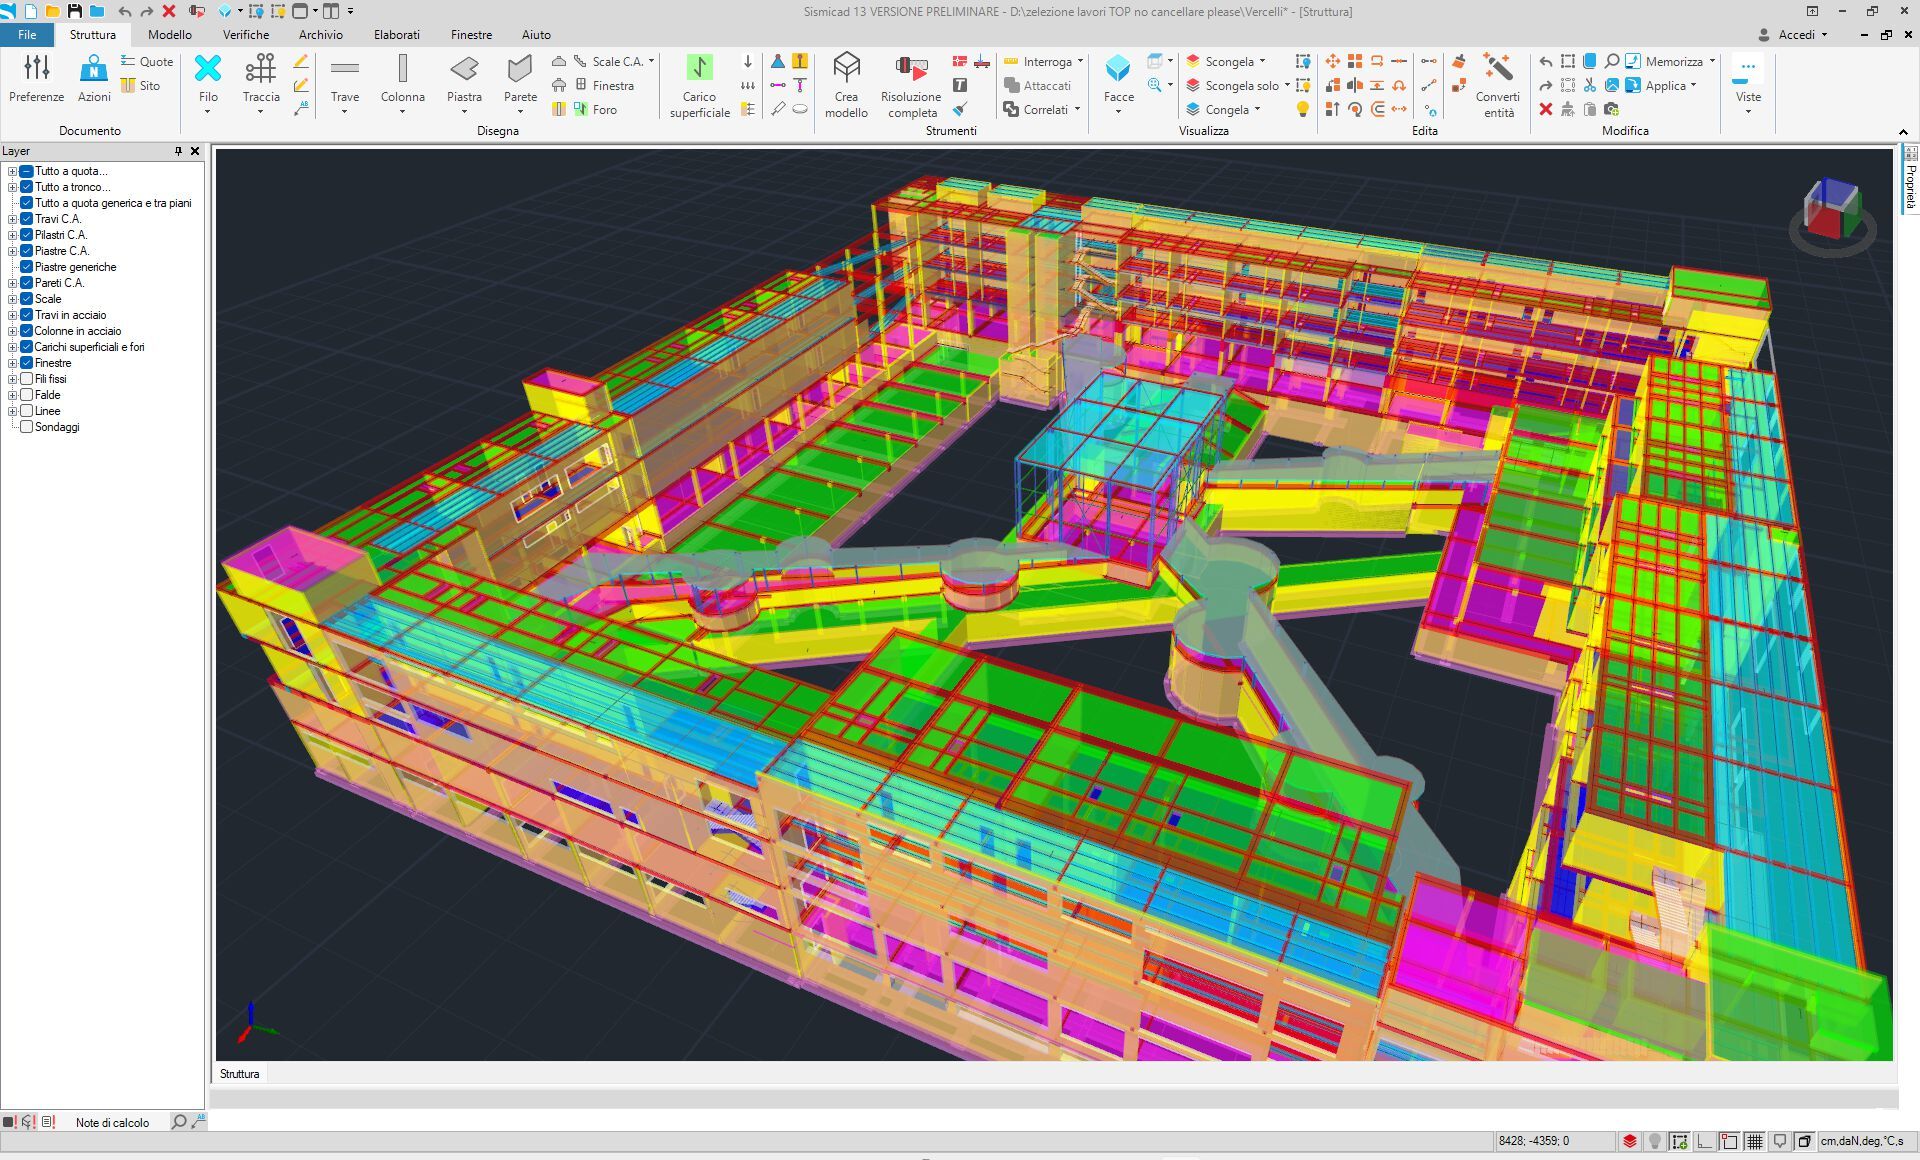Uncheck the Travi C.A. layer
The width and height of the screenshot is (1920, 1160).
[x=27, y=219]
